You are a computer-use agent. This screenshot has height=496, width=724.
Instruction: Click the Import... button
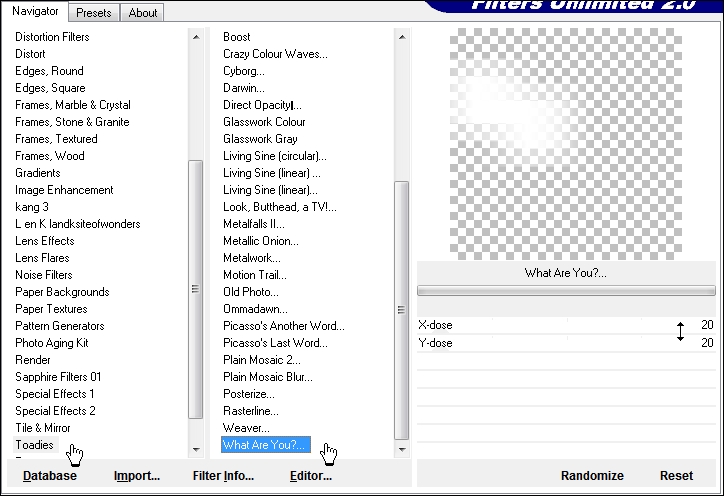[x=137, y=476]
